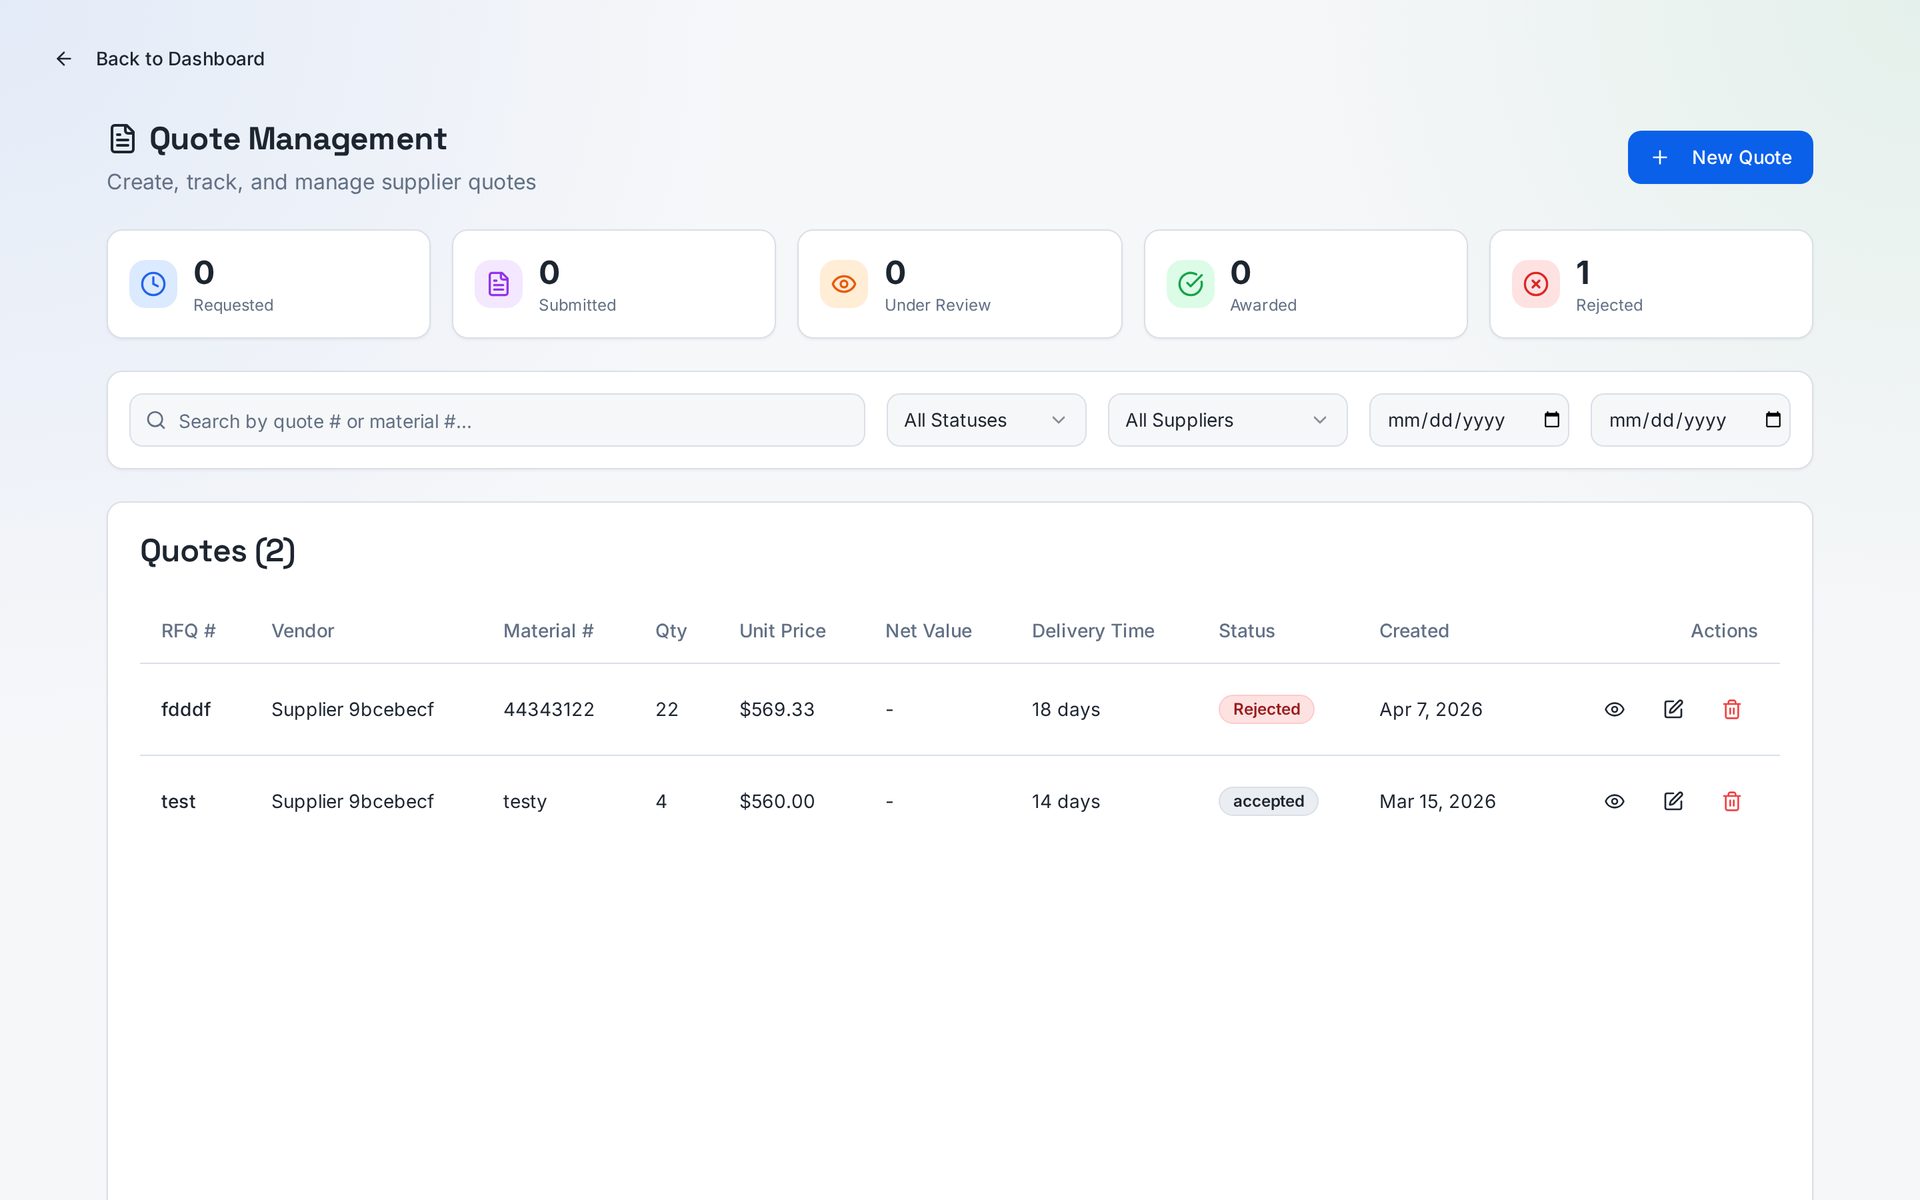View details of the test quote

(x=1614, y=801)
